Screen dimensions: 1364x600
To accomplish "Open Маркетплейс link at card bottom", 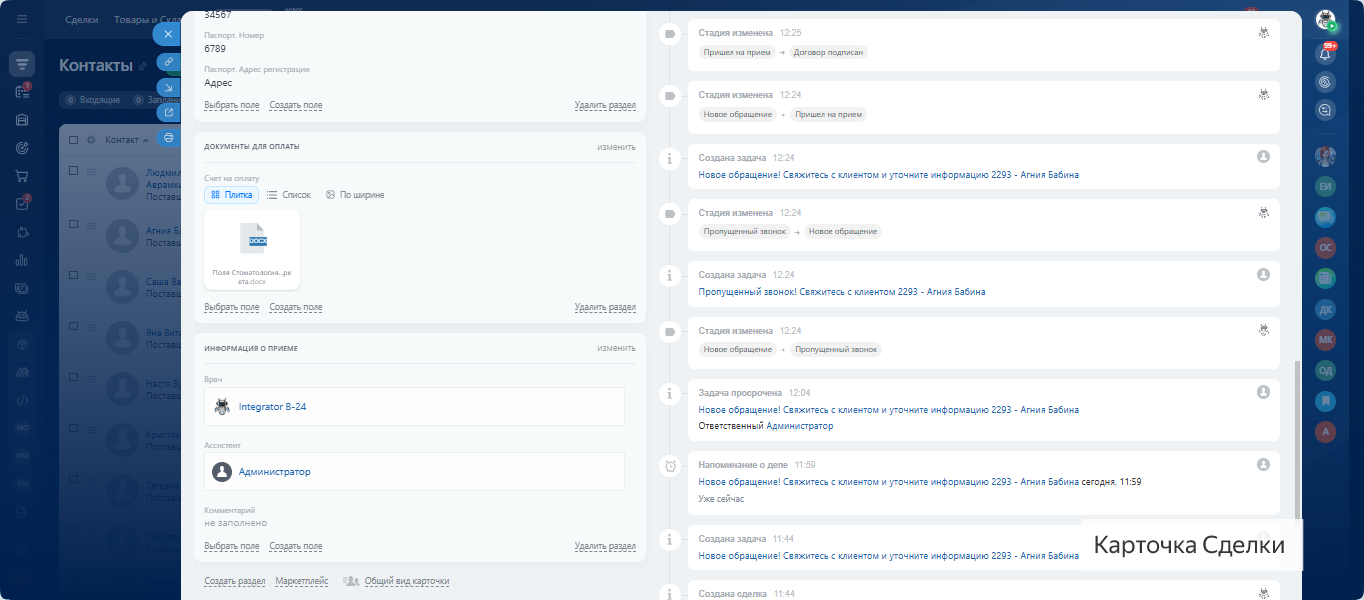I will click(x=301, y=581).
